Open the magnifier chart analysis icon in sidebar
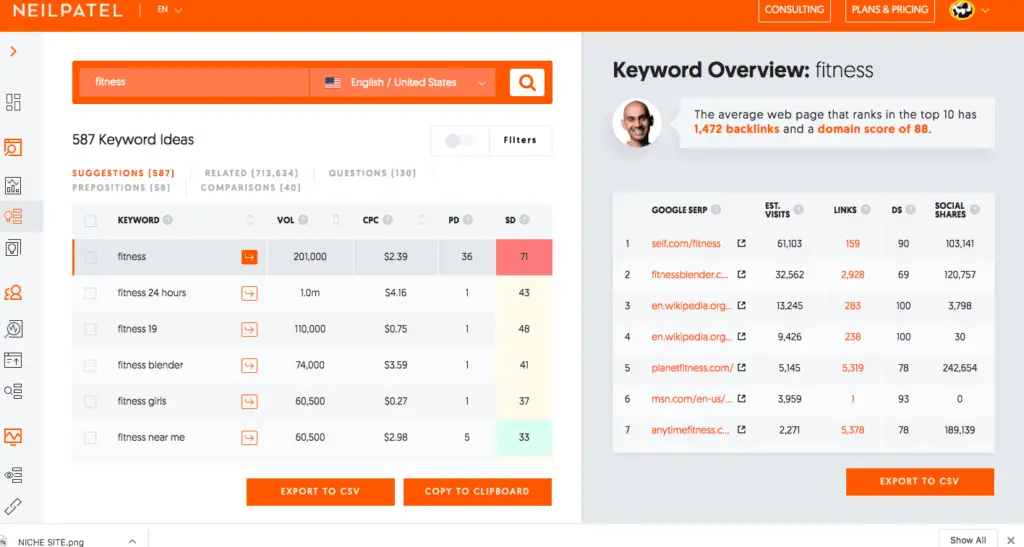The height and width of the screenshot is (547, 1024). pyautogui.click(x=13, y=328)
